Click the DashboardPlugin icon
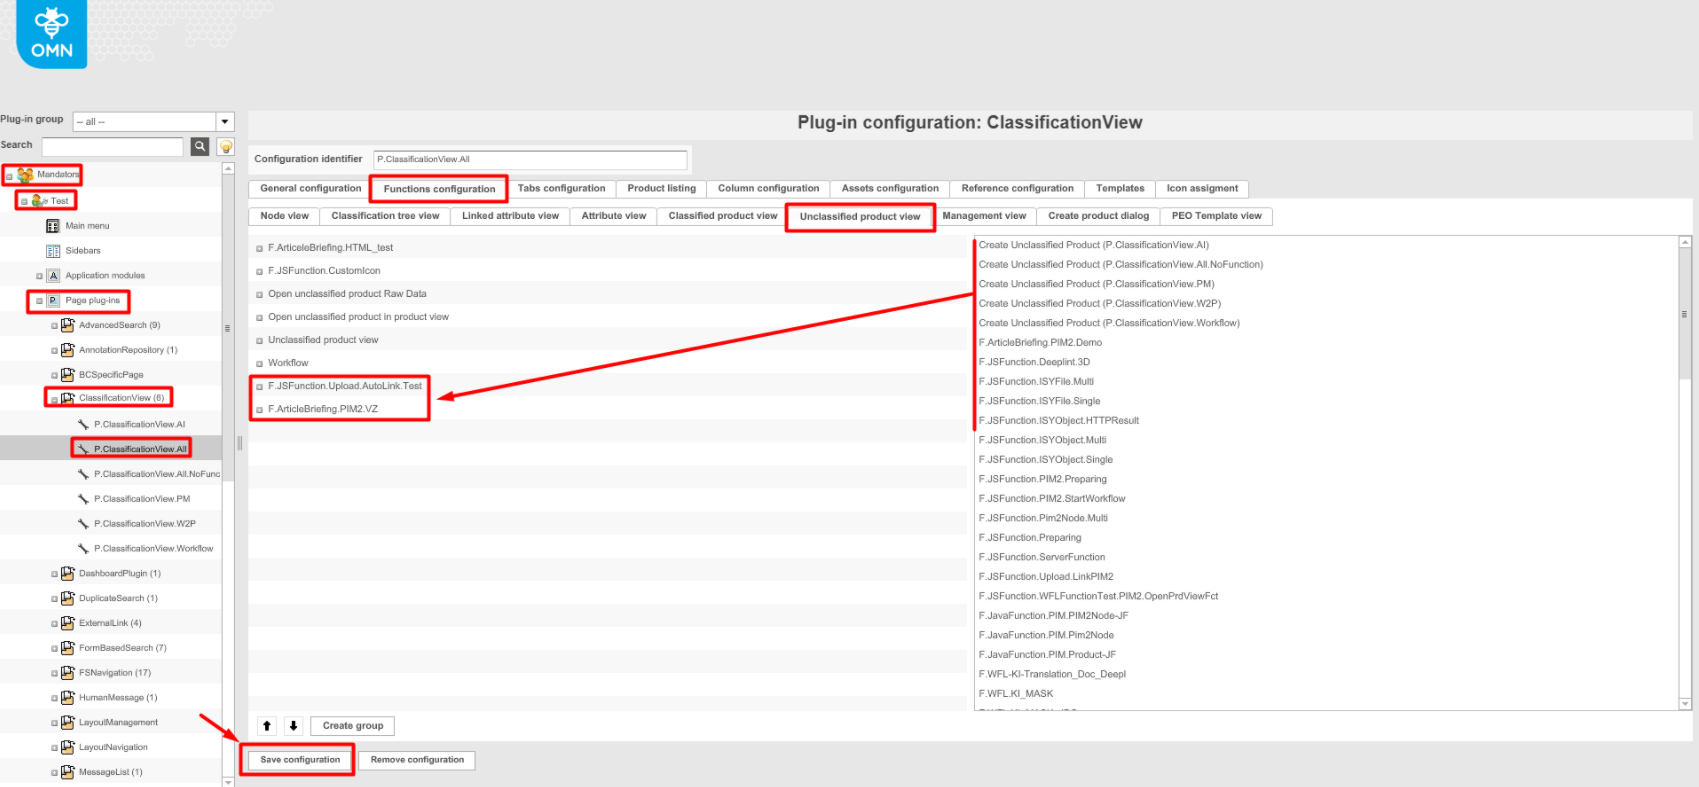 pyautogui.click(x=68, y=574)
